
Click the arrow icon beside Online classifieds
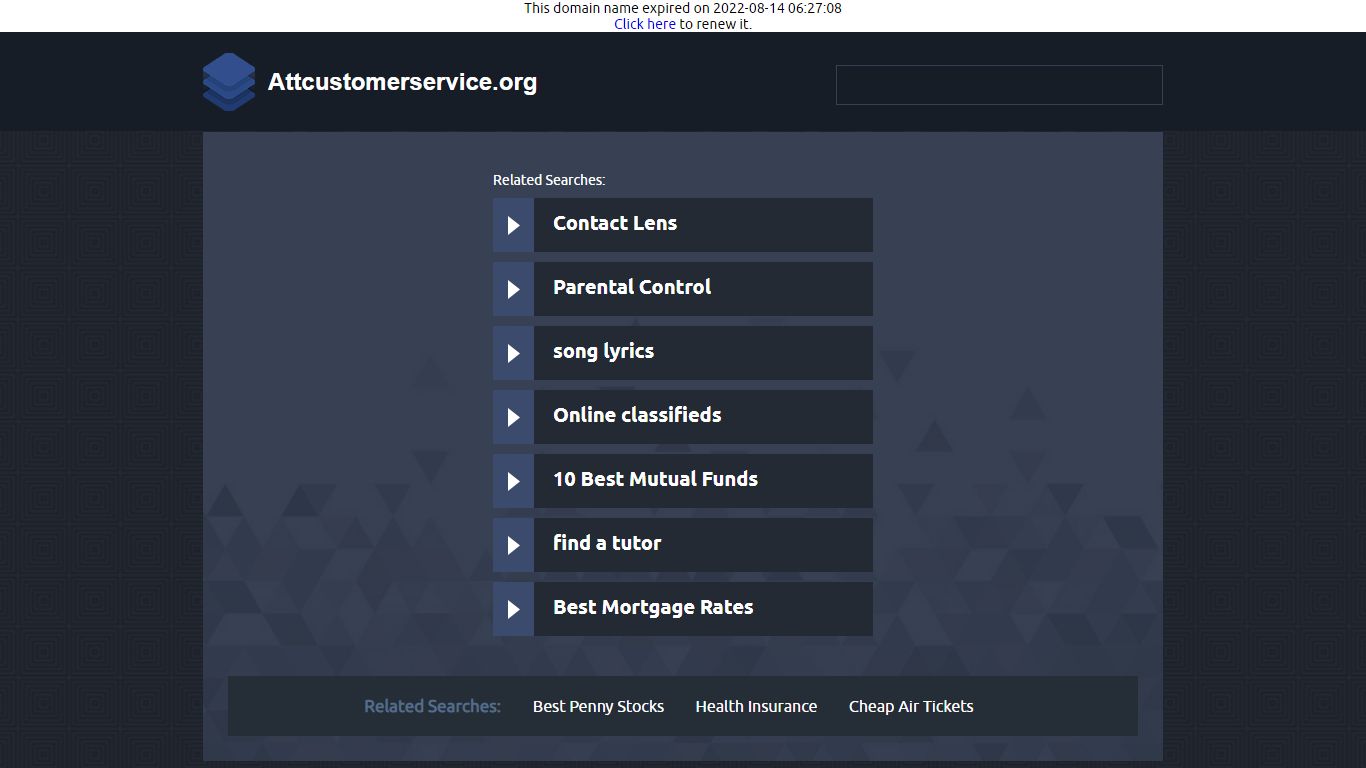click(513, 417)
